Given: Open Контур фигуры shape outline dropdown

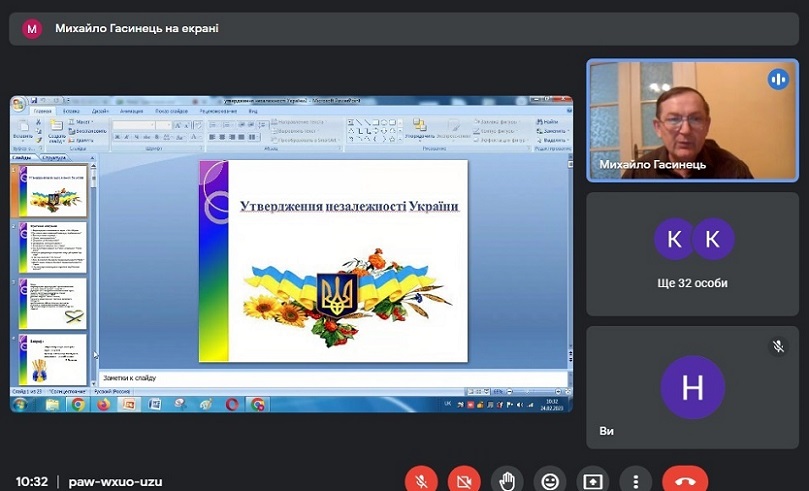Looking at the screenshot, I should tap(496, 131).
